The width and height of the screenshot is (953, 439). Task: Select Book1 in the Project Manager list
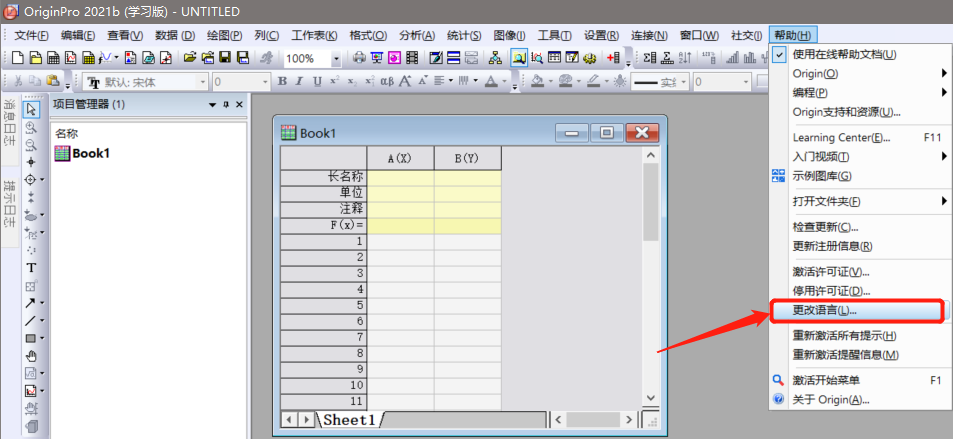click(x=82, y=153)
